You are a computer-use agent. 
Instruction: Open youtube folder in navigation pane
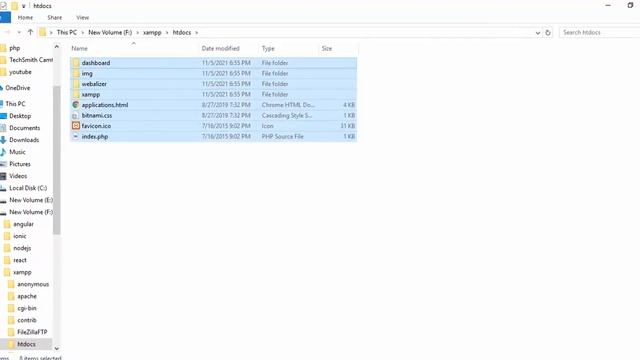pyautogui.click(x=20, y=72)
